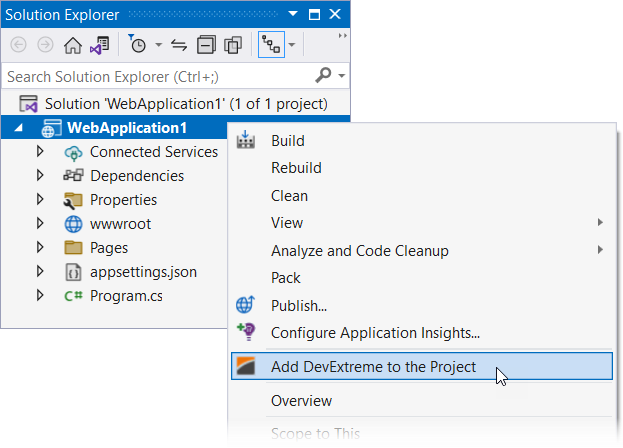Expand the Dependencies node
623x448 pixels.
tap(40, 175)
